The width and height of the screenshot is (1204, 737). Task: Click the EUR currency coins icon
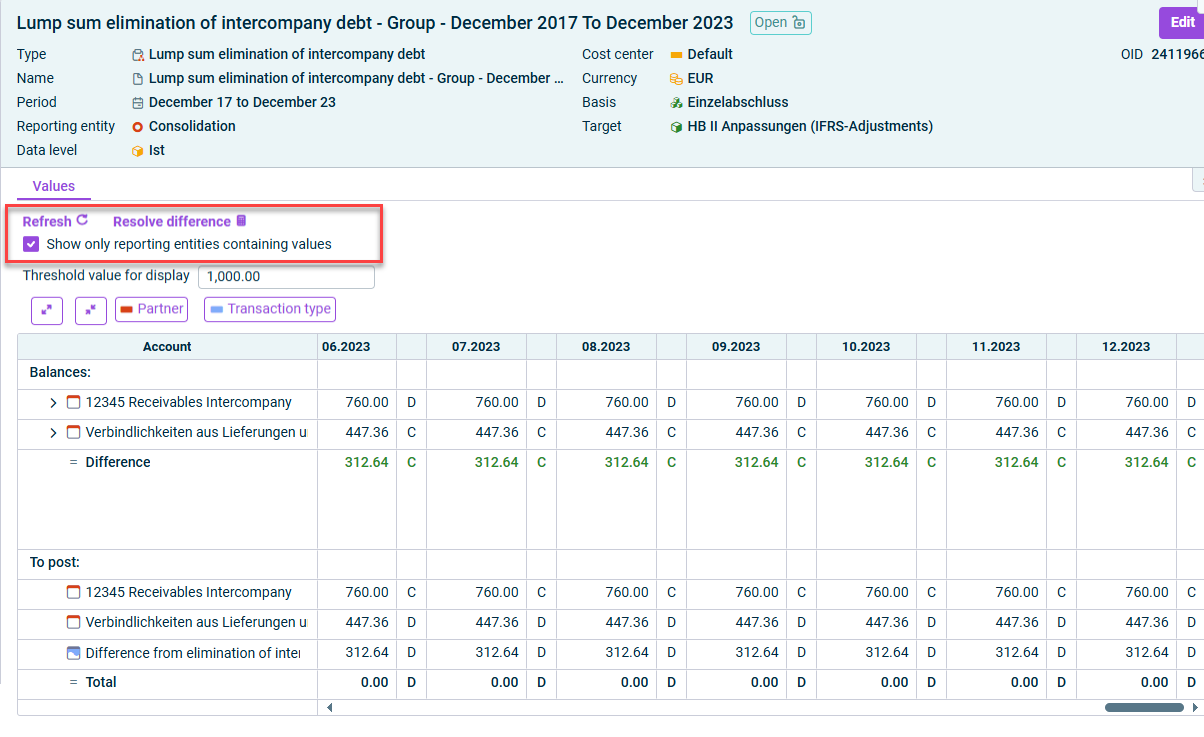[677, 78]
